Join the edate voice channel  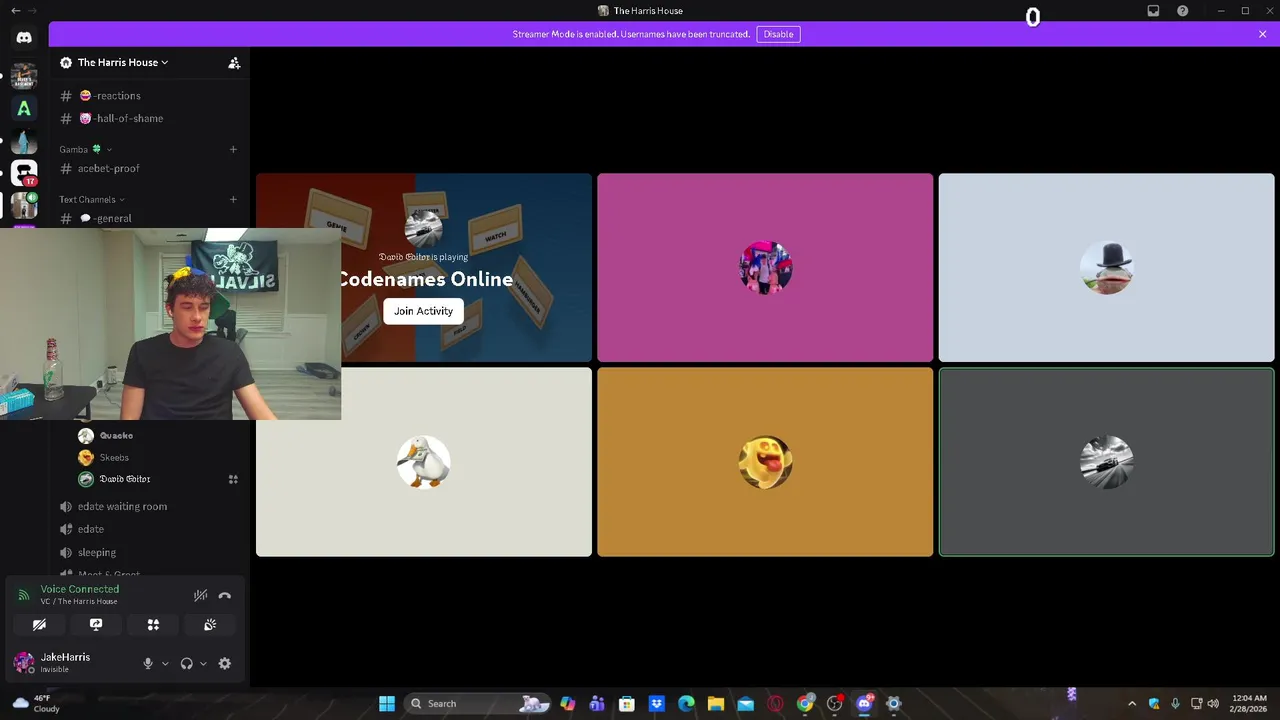[149, 529]
